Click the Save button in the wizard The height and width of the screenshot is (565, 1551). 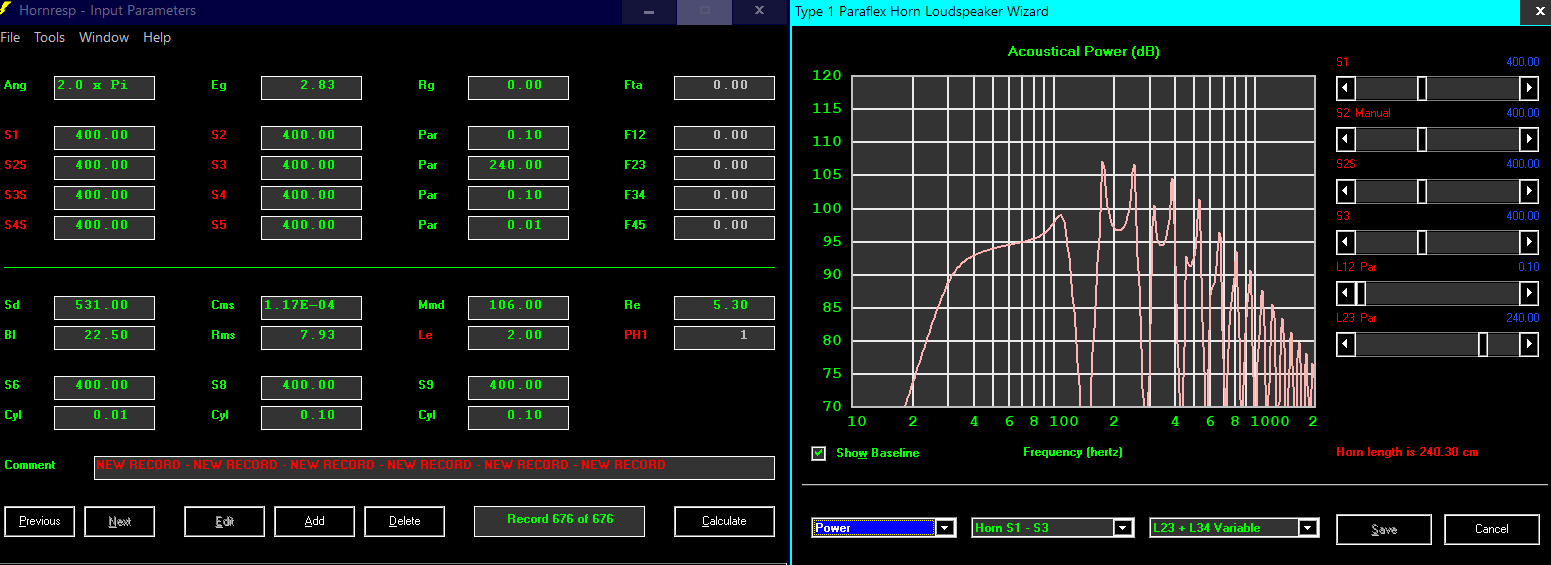point(1384,529)
